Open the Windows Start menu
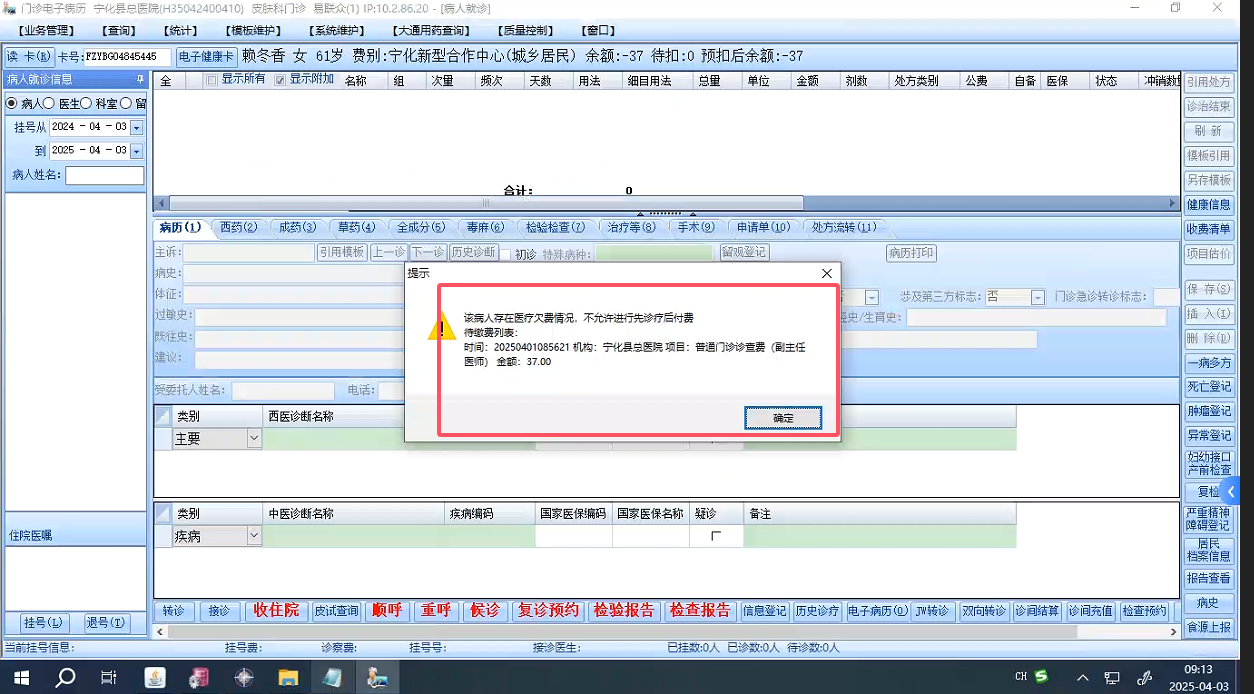The width and height of the screenshot is (1254, 694). [21, 677]
